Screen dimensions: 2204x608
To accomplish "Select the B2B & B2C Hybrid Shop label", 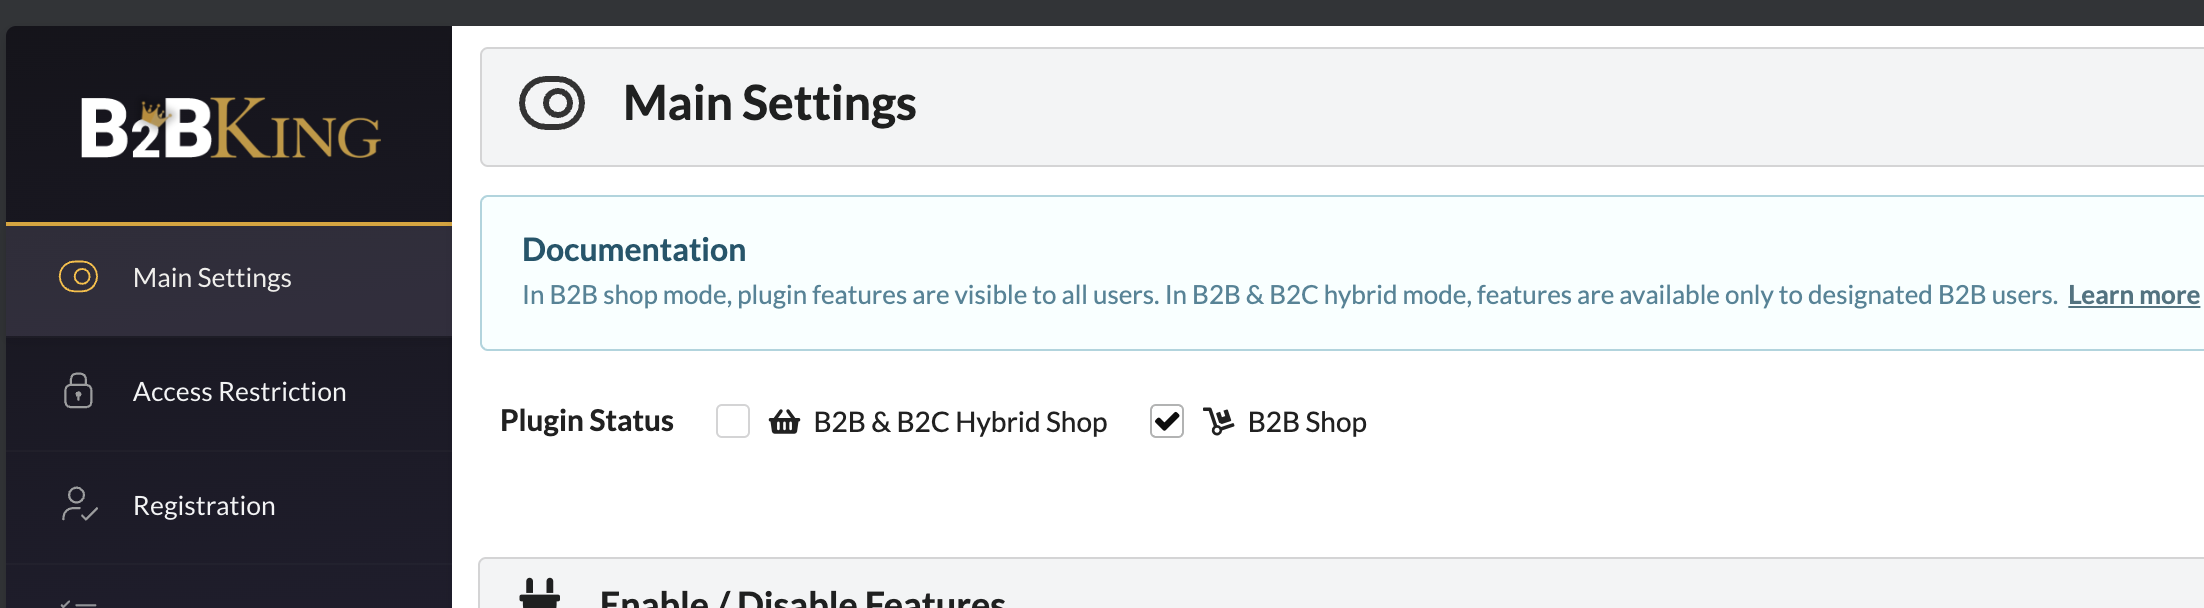I will point(960,422).
